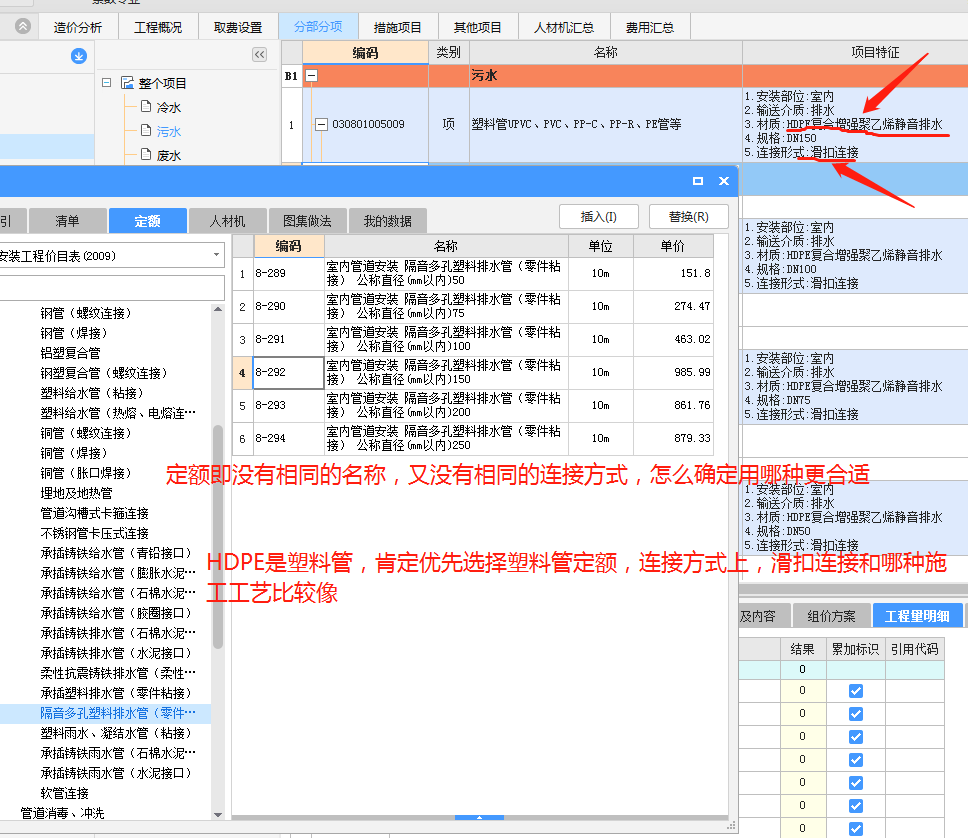
Task: Maximize the quota lookup dialog
Action: pyautogui.click(x=698, y=181)
